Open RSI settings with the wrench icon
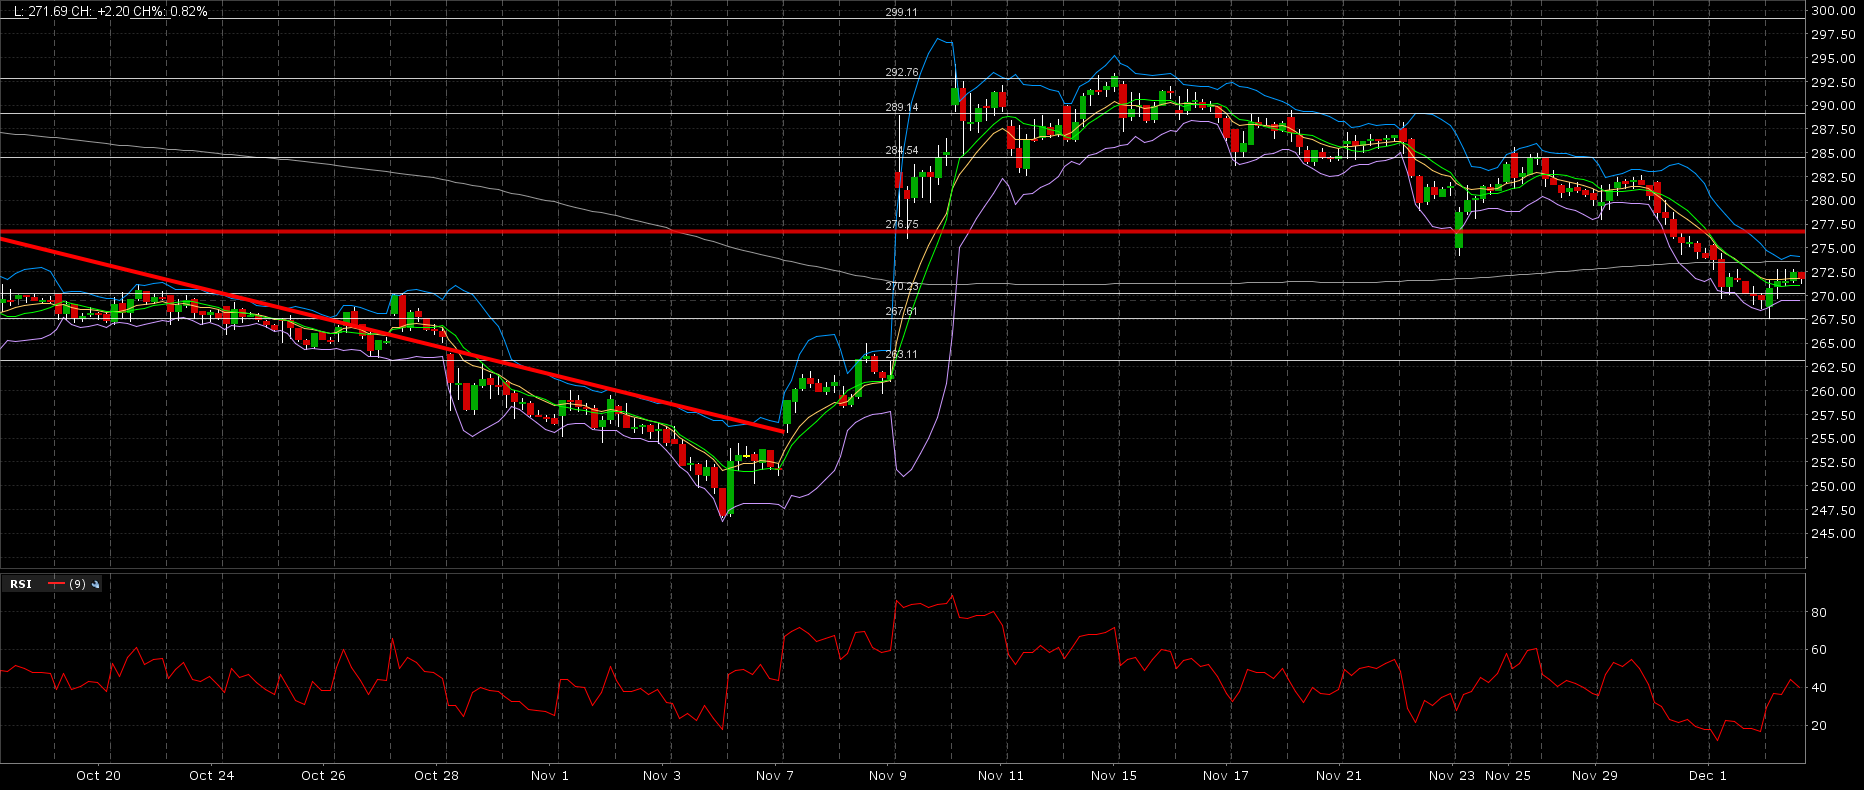The height and width of the screenshot is (790, 1864). [96, 584]
